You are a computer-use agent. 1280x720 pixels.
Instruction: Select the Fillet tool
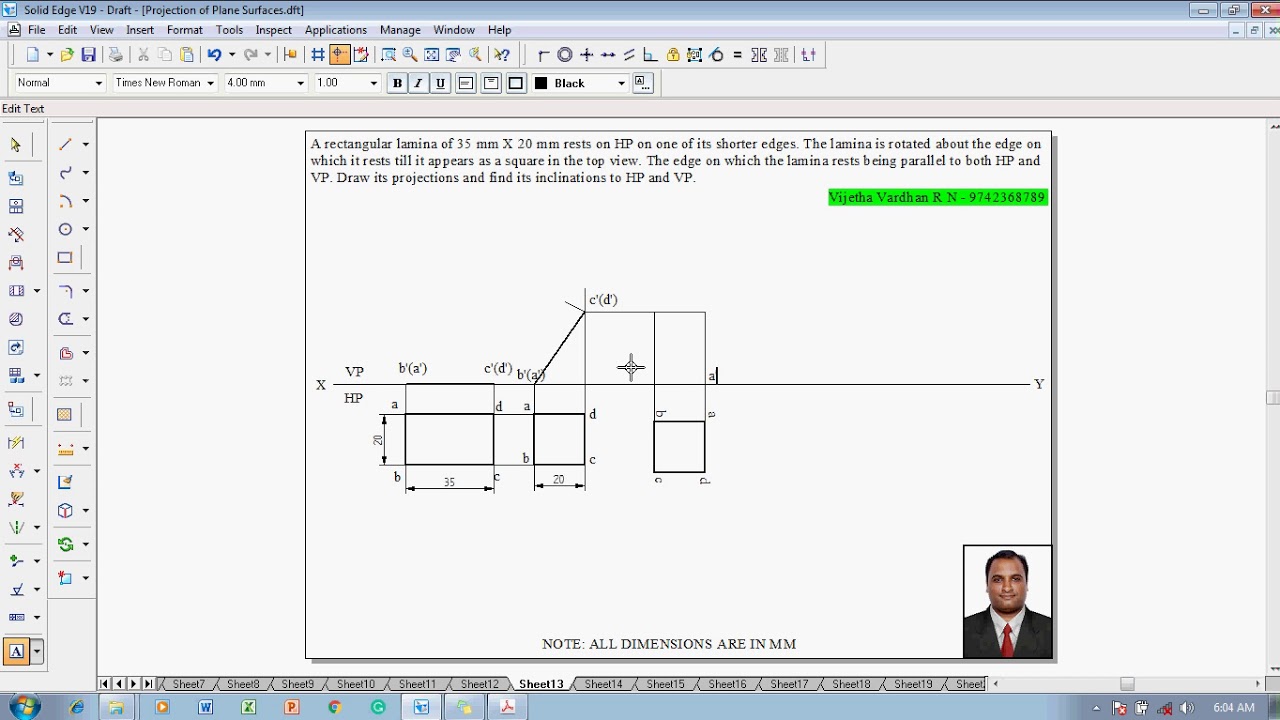pyautogui.click(x=65, y=291)
